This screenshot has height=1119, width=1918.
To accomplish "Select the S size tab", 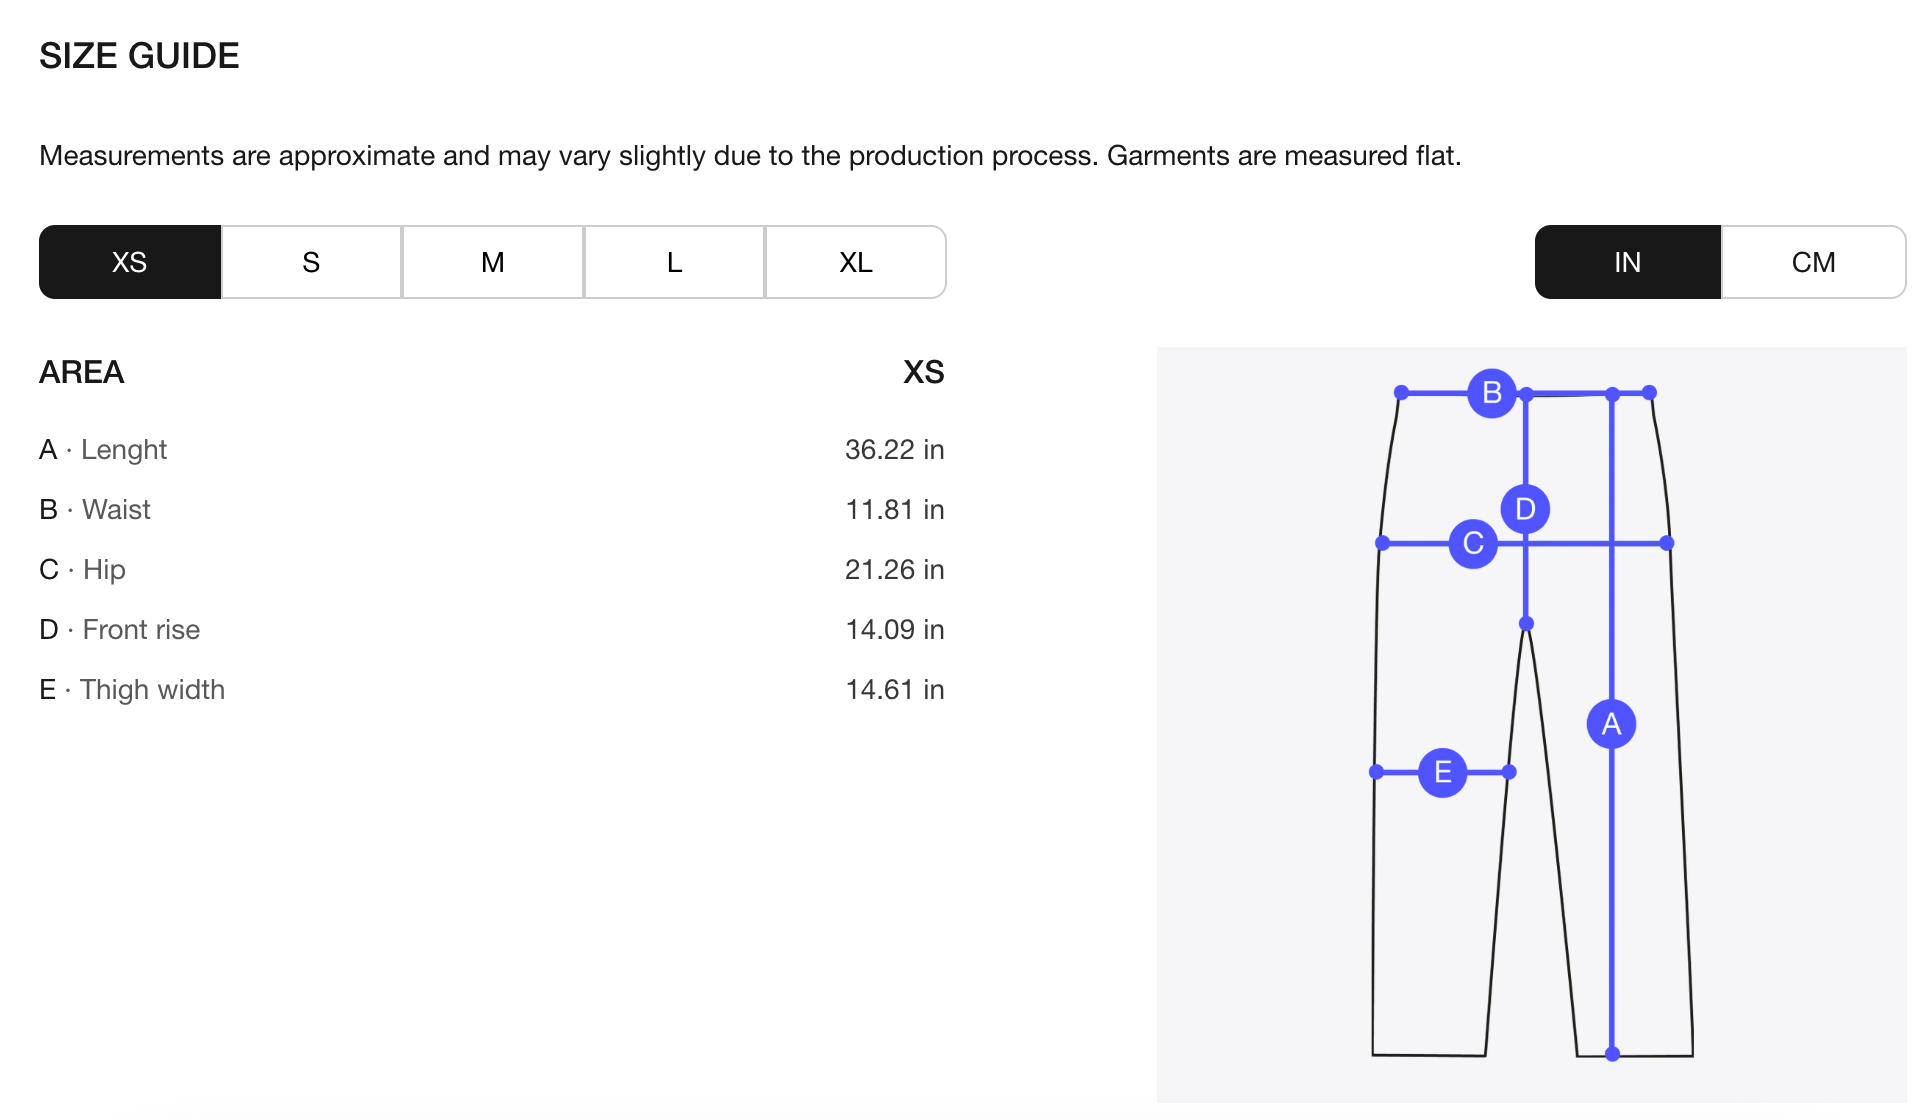I will tap(311, 262).
